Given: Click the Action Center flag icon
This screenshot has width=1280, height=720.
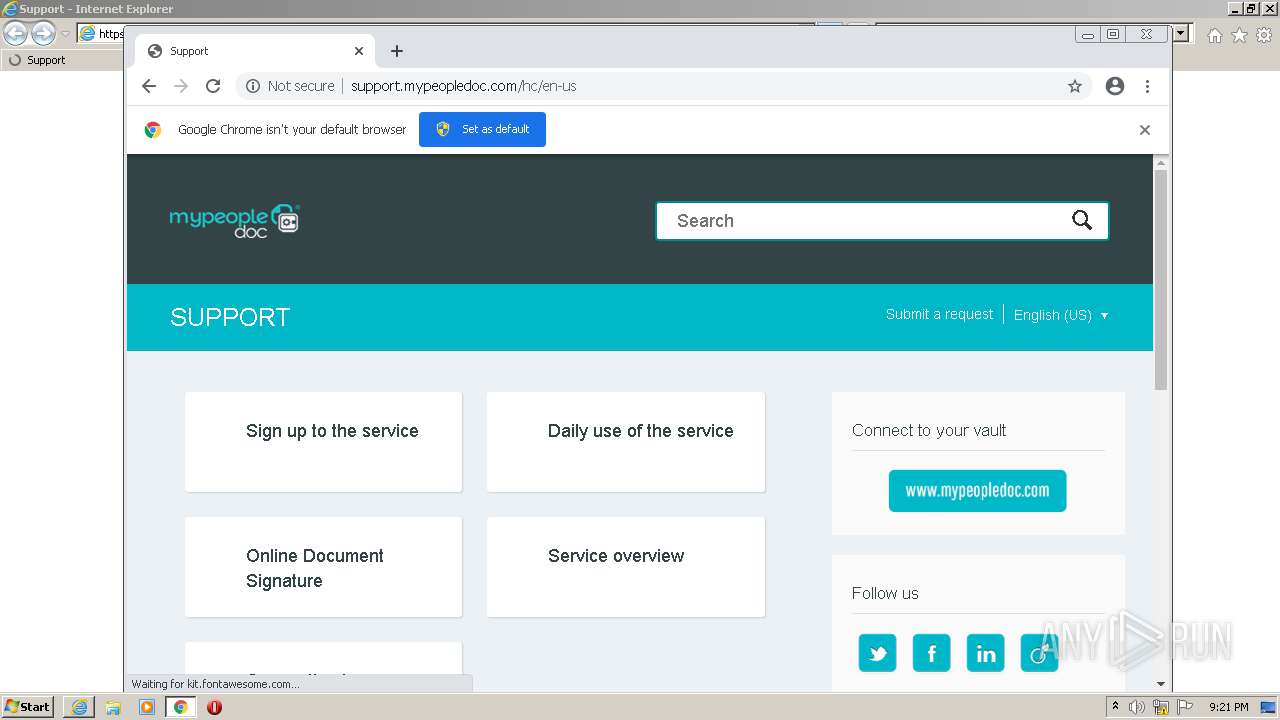Looking at the screenshot, I should tap(1185, 707).
